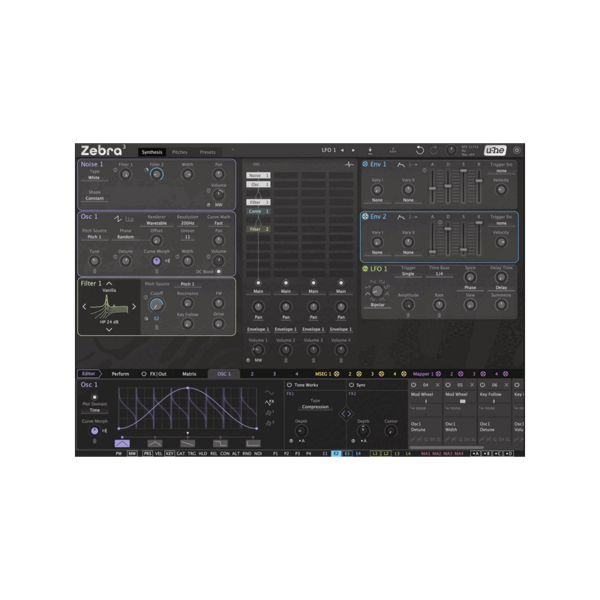The image size is (600, 600).
Task: Click the waveform pulse icon above the grid
Action: coord(349,165)
